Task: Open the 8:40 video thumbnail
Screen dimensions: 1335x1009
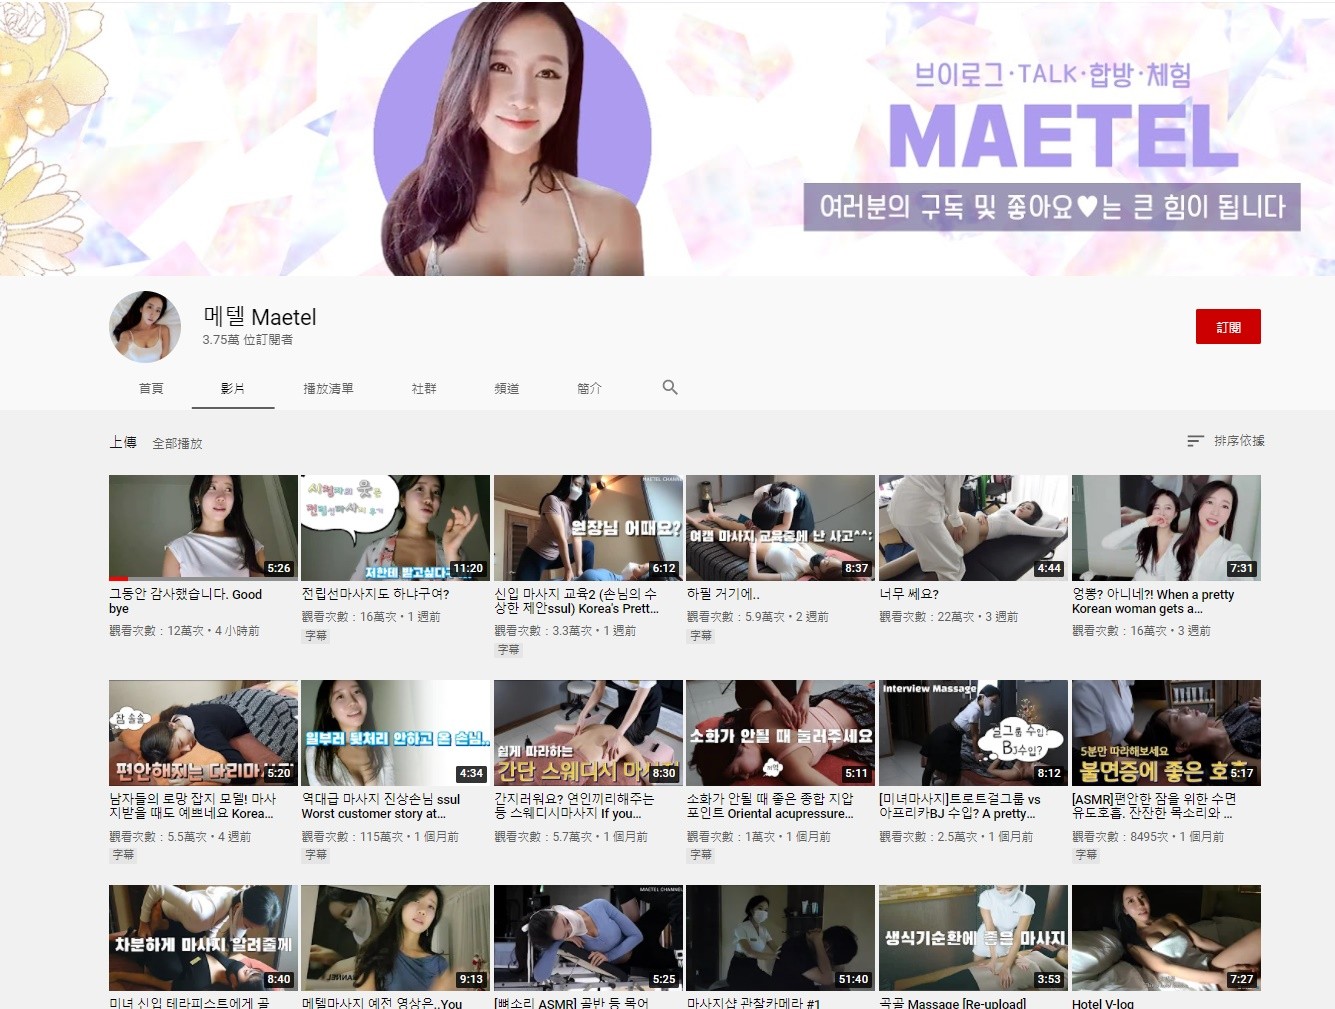Action: pos(203,938)
